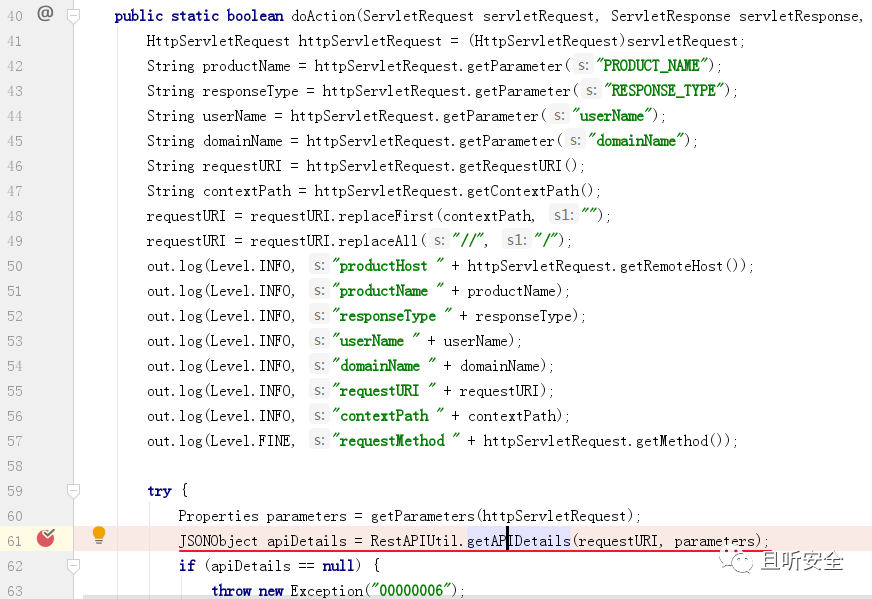
Task: Collapse the try block fold on line 59
Action: pos(73,491)
